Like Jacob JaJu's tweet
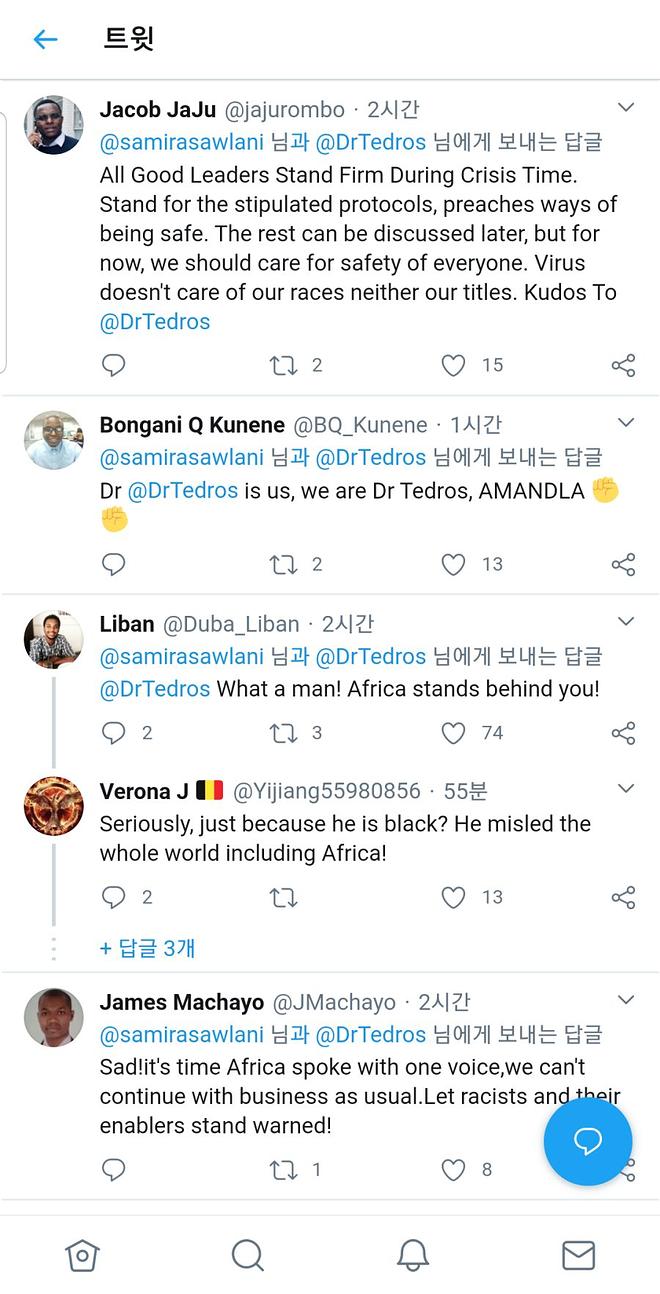 454,365
